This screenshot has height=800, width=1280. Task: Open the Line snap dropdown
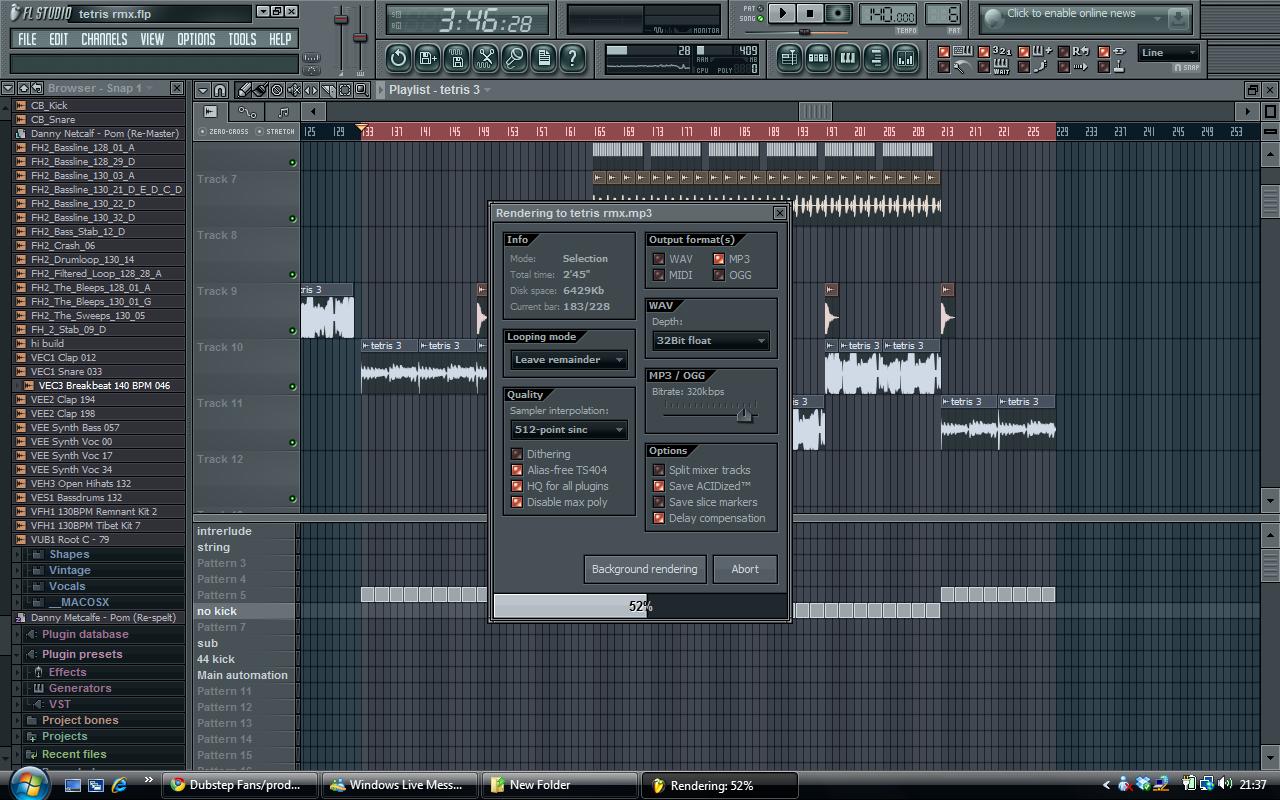[1168, 53]
